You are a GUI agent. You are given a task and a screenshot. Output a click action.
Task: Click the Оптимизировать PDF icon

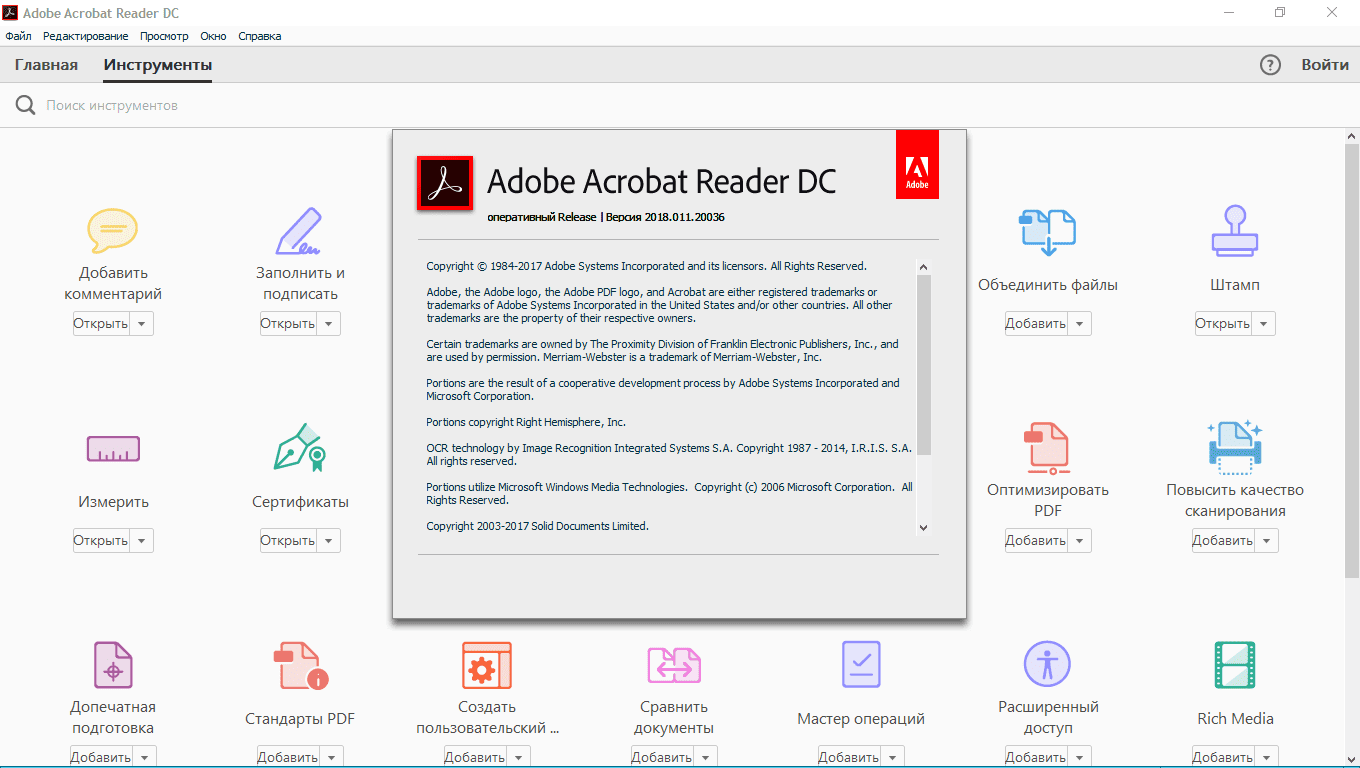(x=1047, y=448)
